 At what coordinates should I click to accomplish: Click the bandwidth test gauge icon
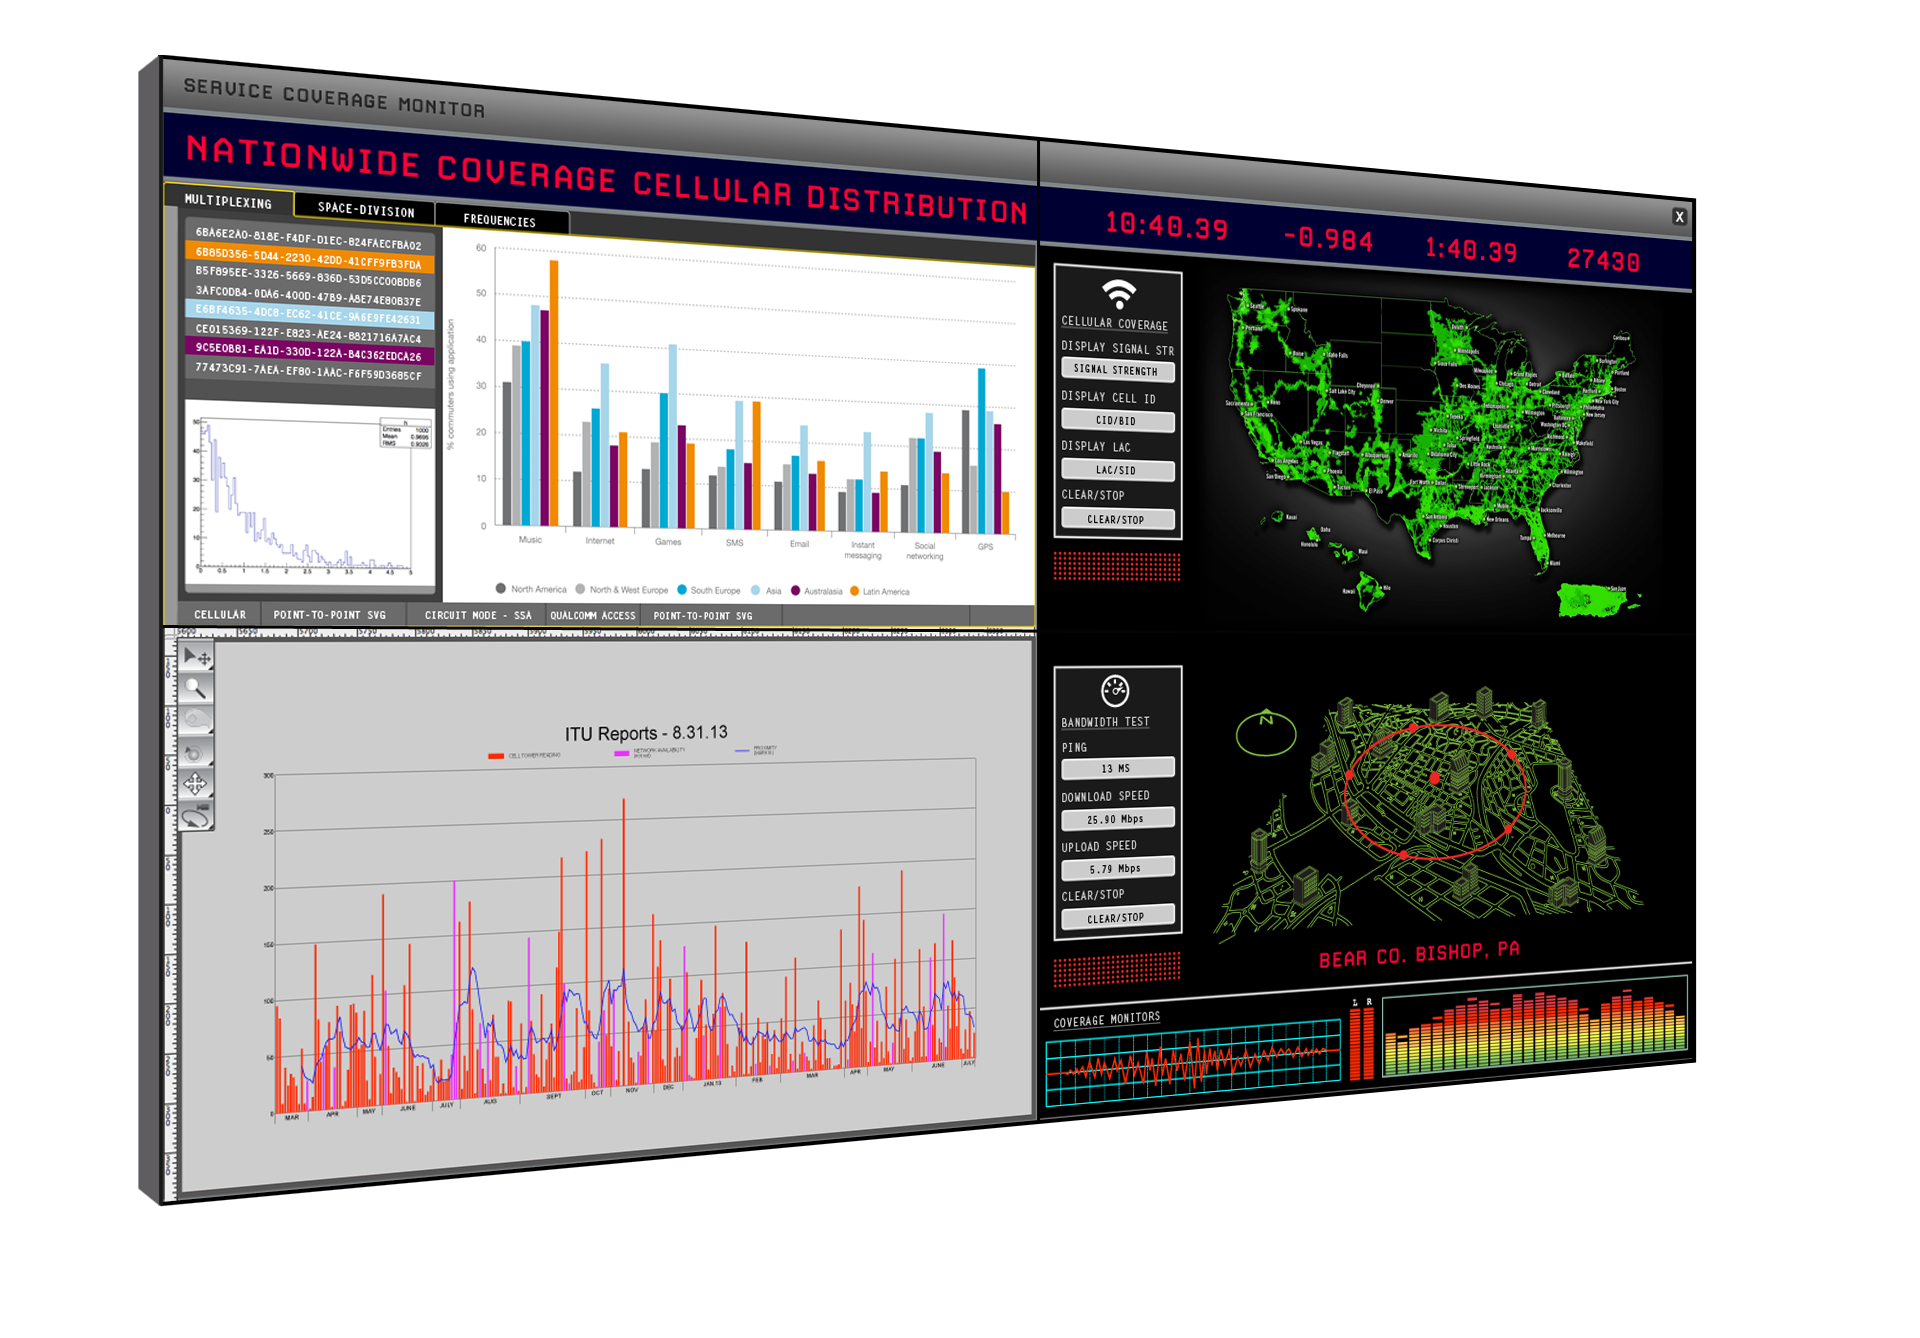[x=1115, y=690]
